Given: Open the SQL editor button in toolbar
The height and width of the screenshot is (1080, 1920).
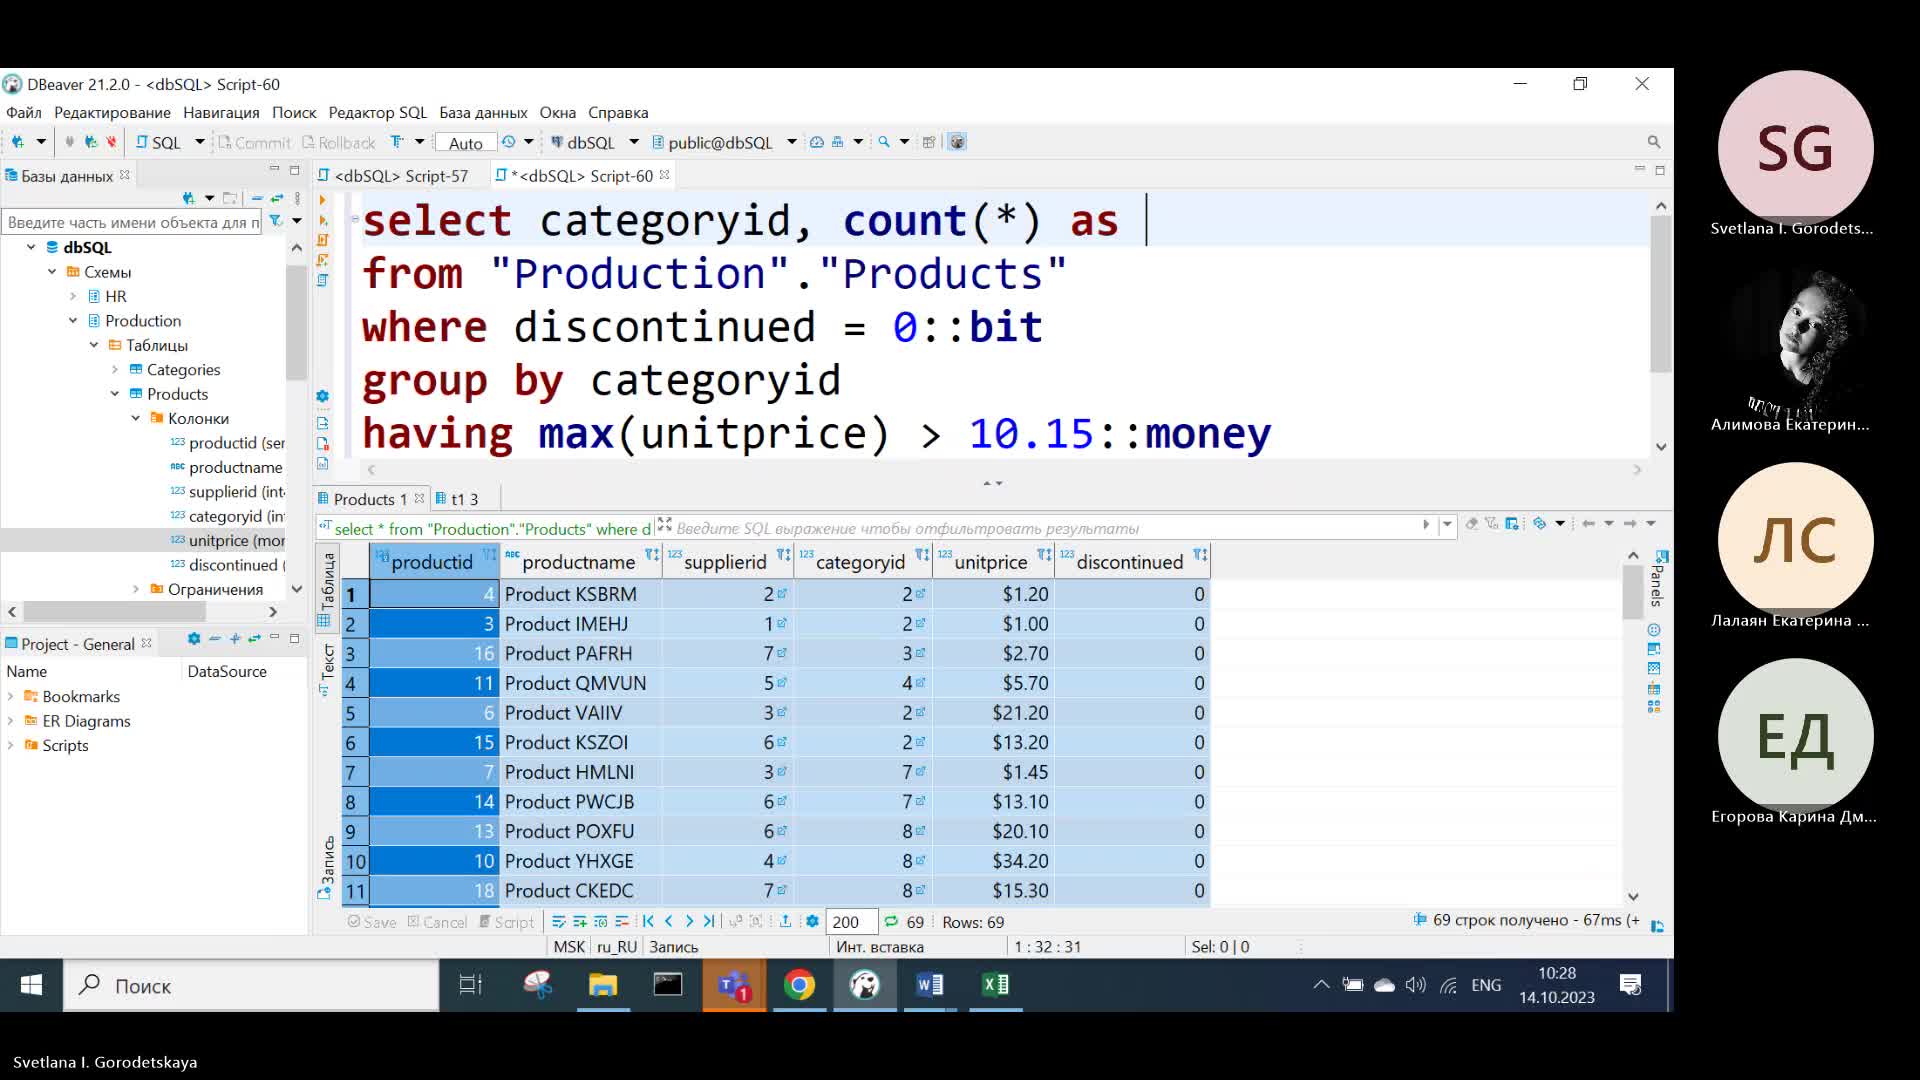Looking at the screenshot, I should click(x=159, y=142).
